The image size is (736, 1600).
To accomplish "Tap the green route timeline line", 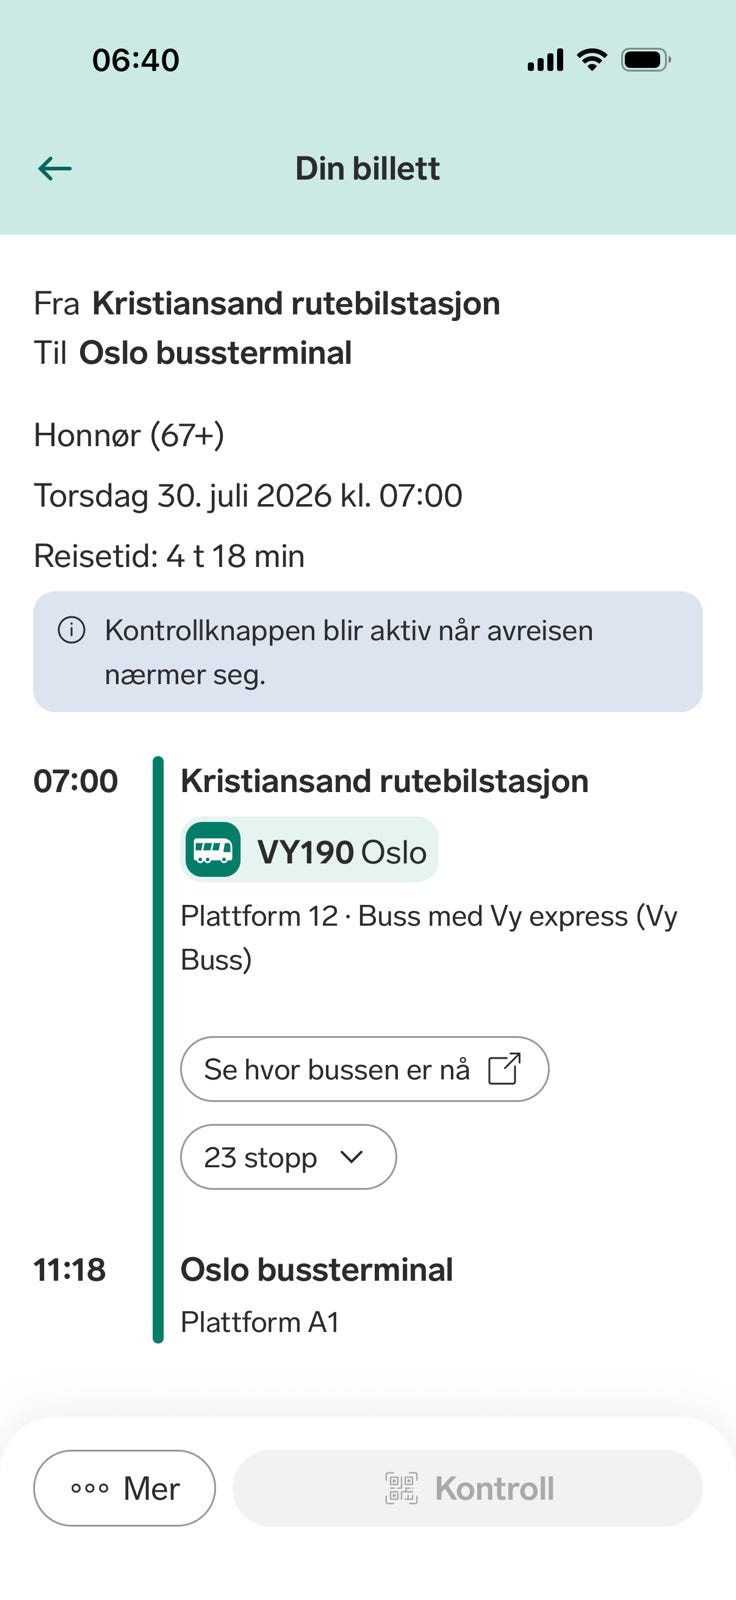I will click(158, 1050).
